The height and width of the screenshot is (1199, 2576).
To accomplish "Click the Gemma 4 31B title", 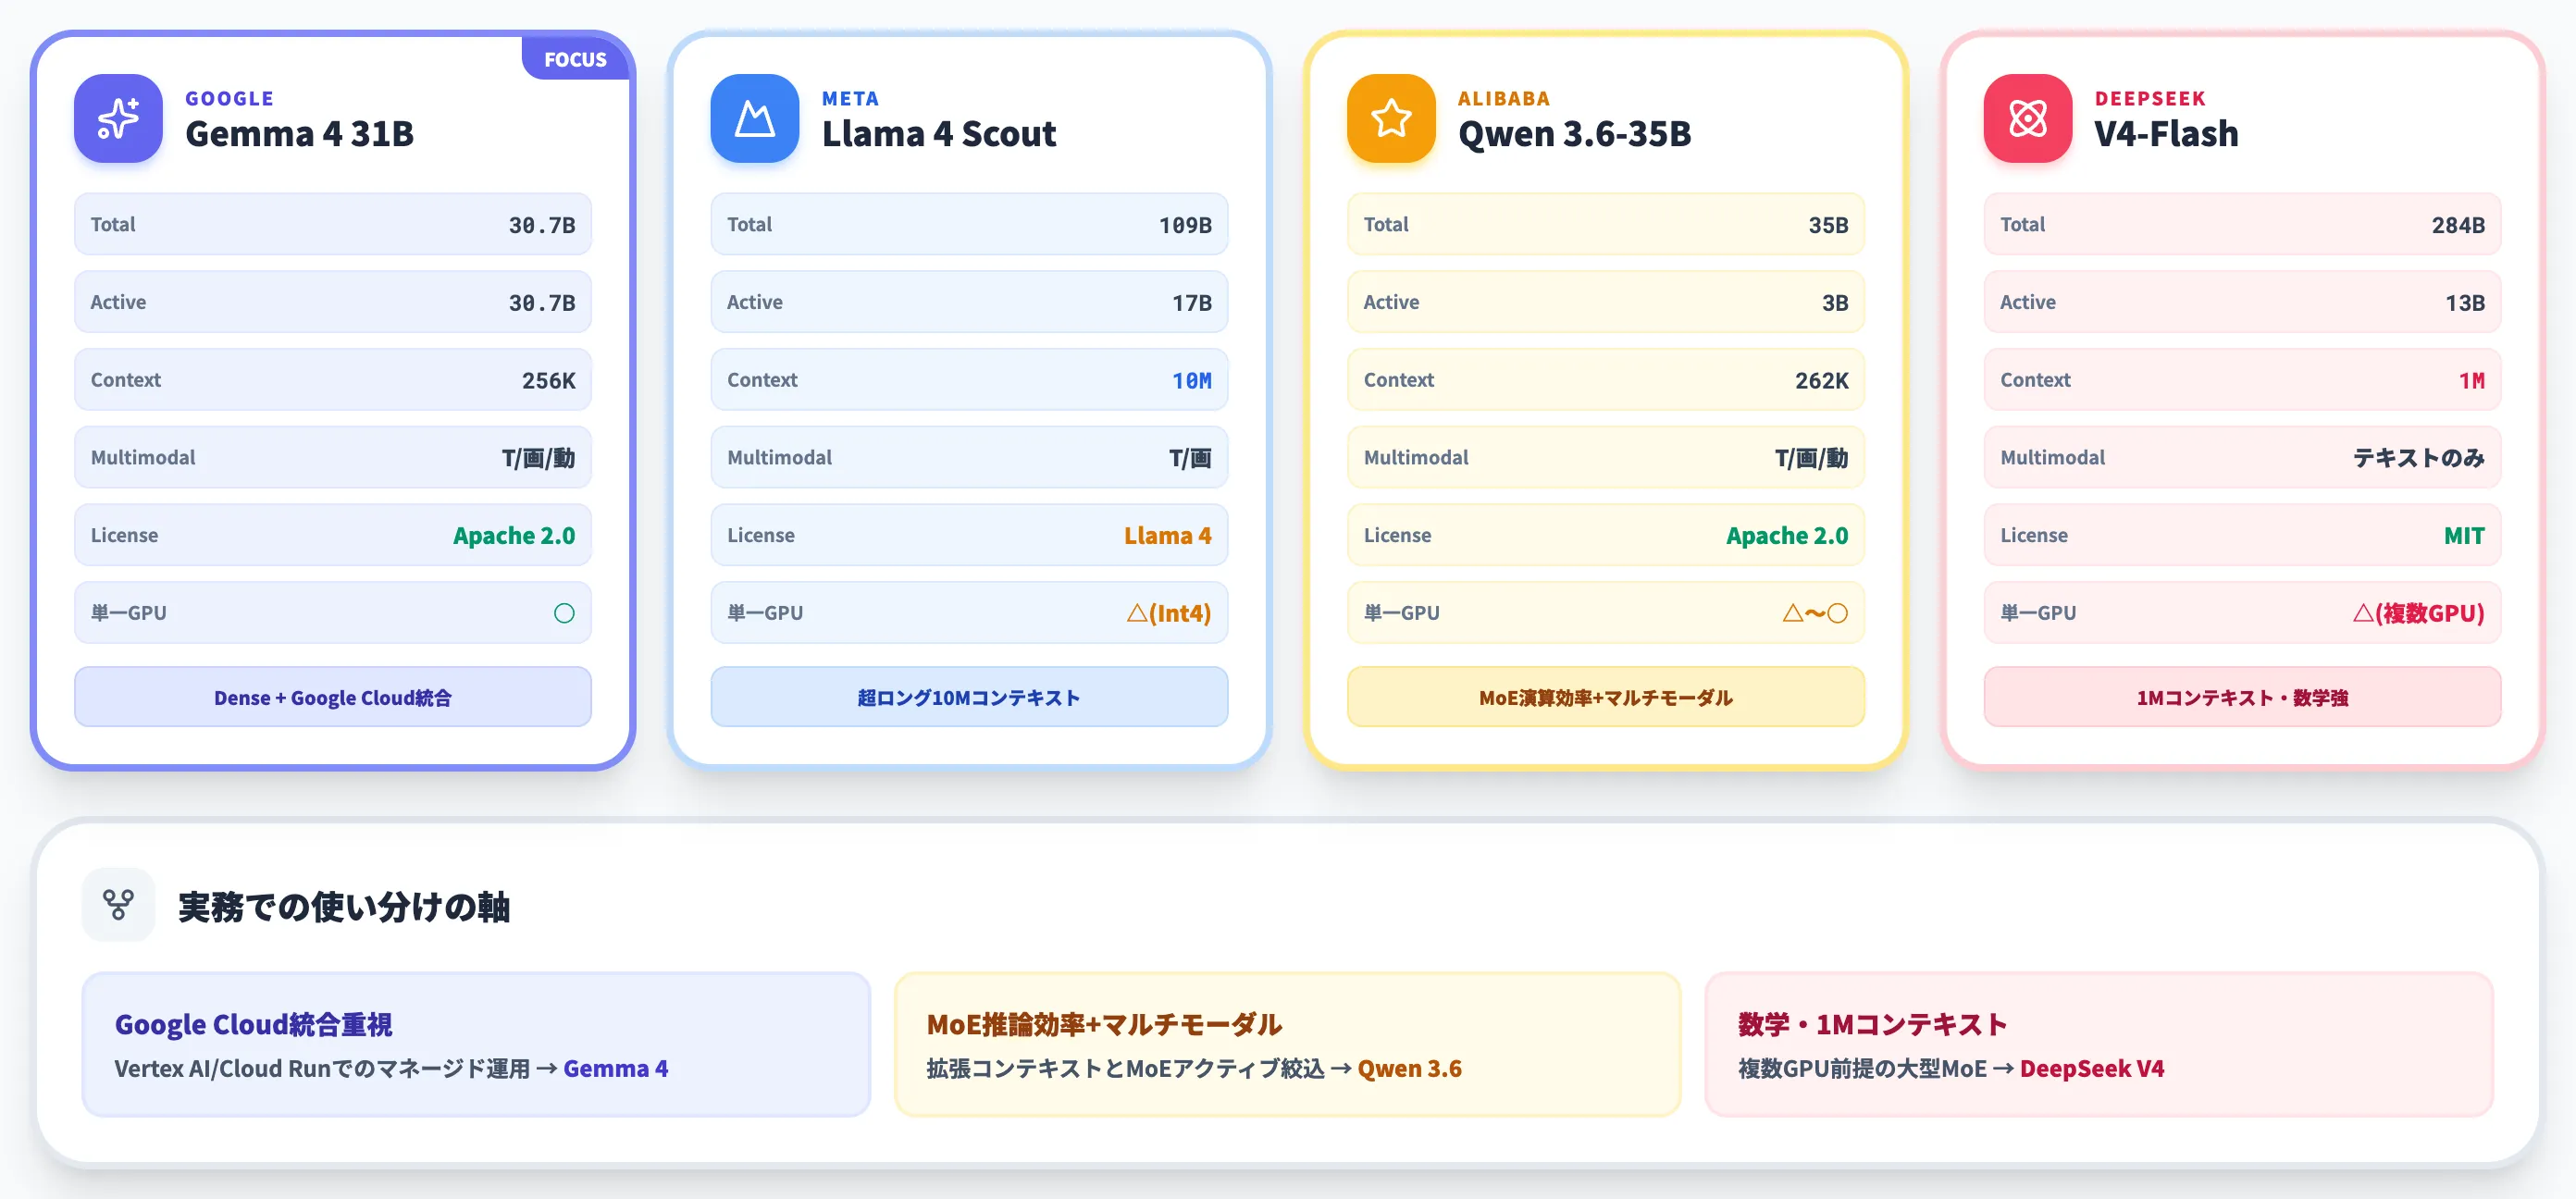I will coord(300,133).
